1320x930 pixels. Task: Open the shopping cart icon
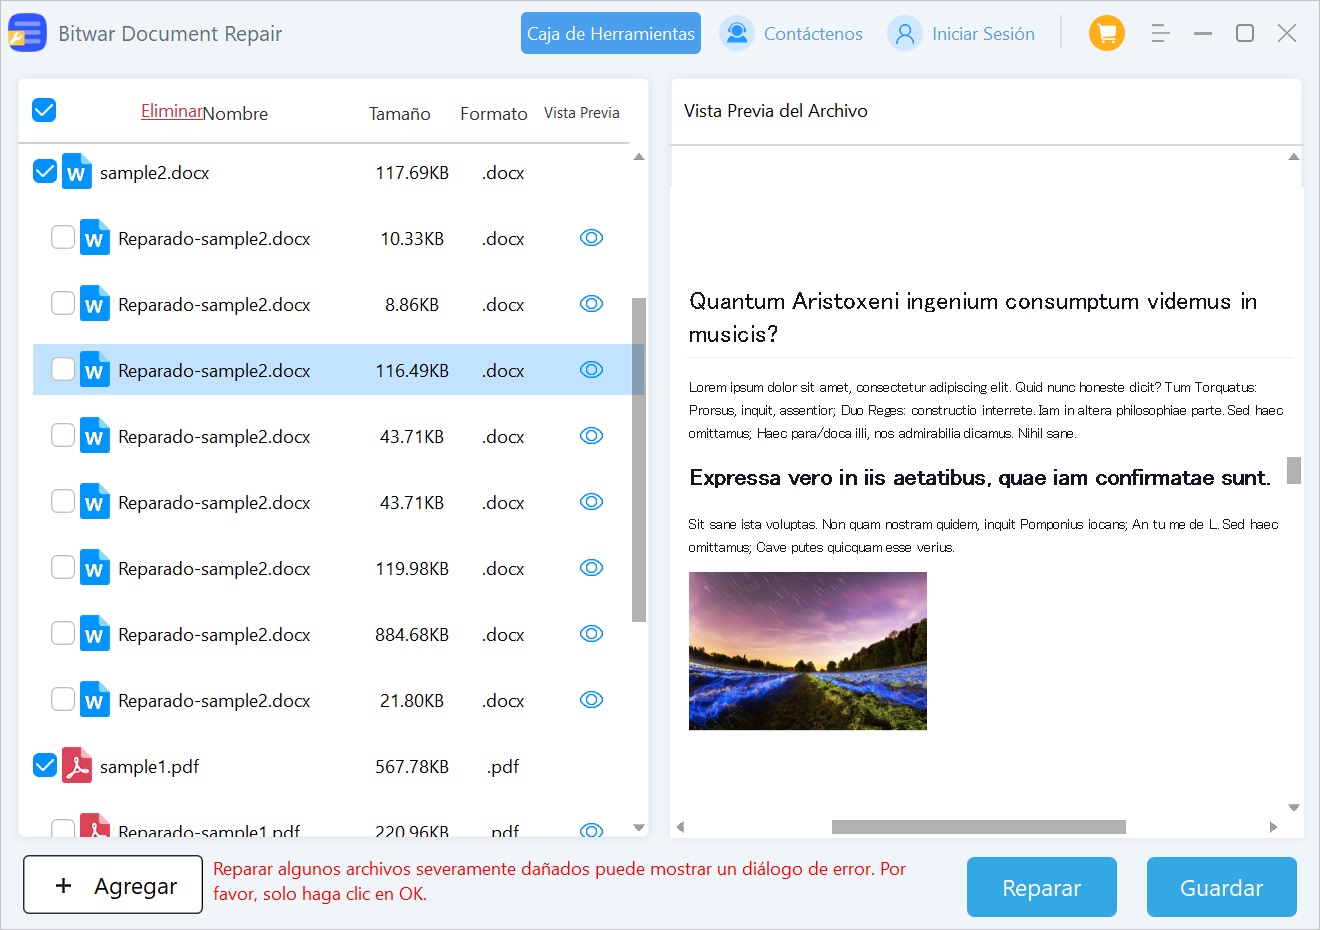click(x=1106, y=34)
